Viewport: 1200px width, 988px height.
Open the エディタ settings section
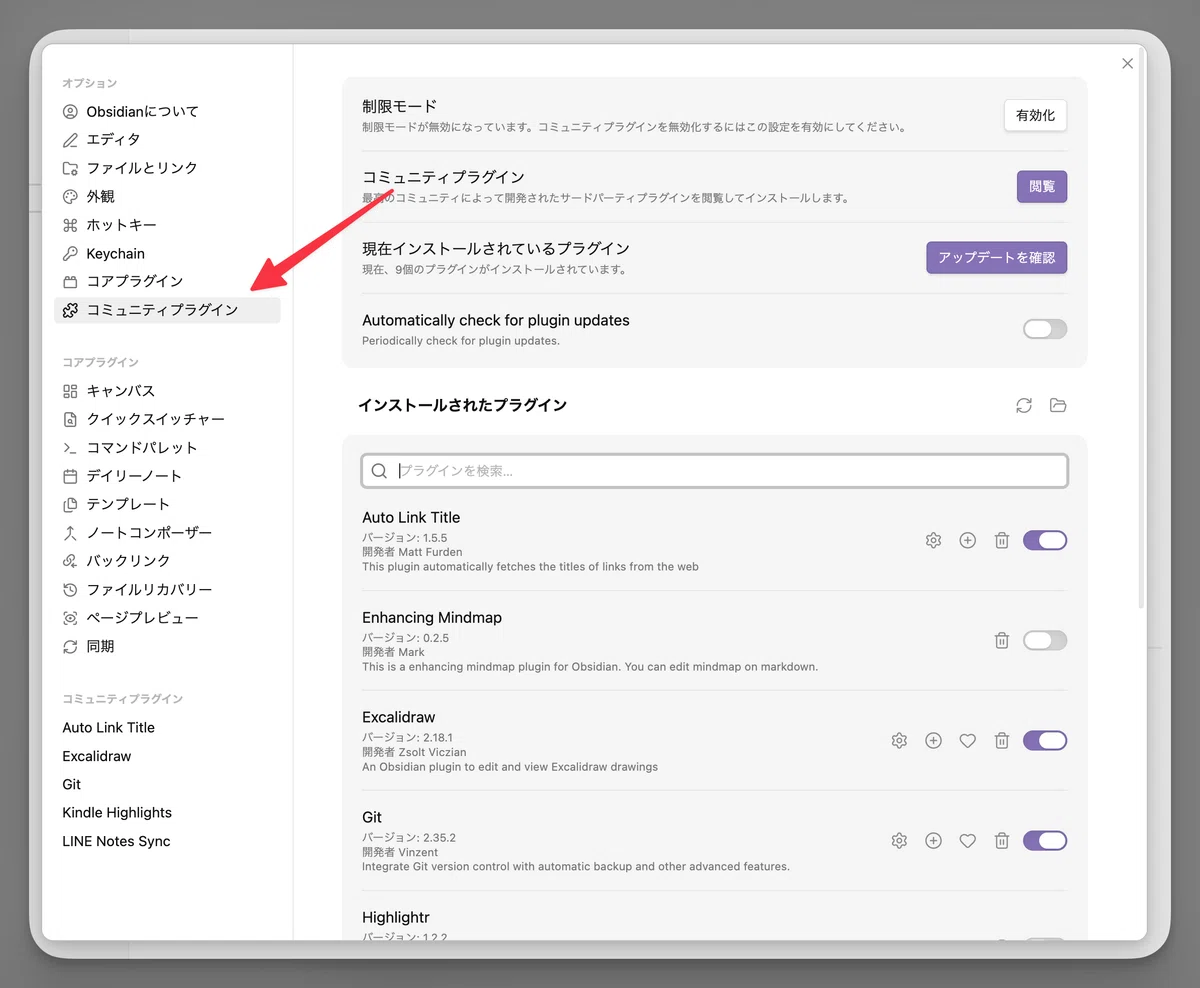point(167,139)
